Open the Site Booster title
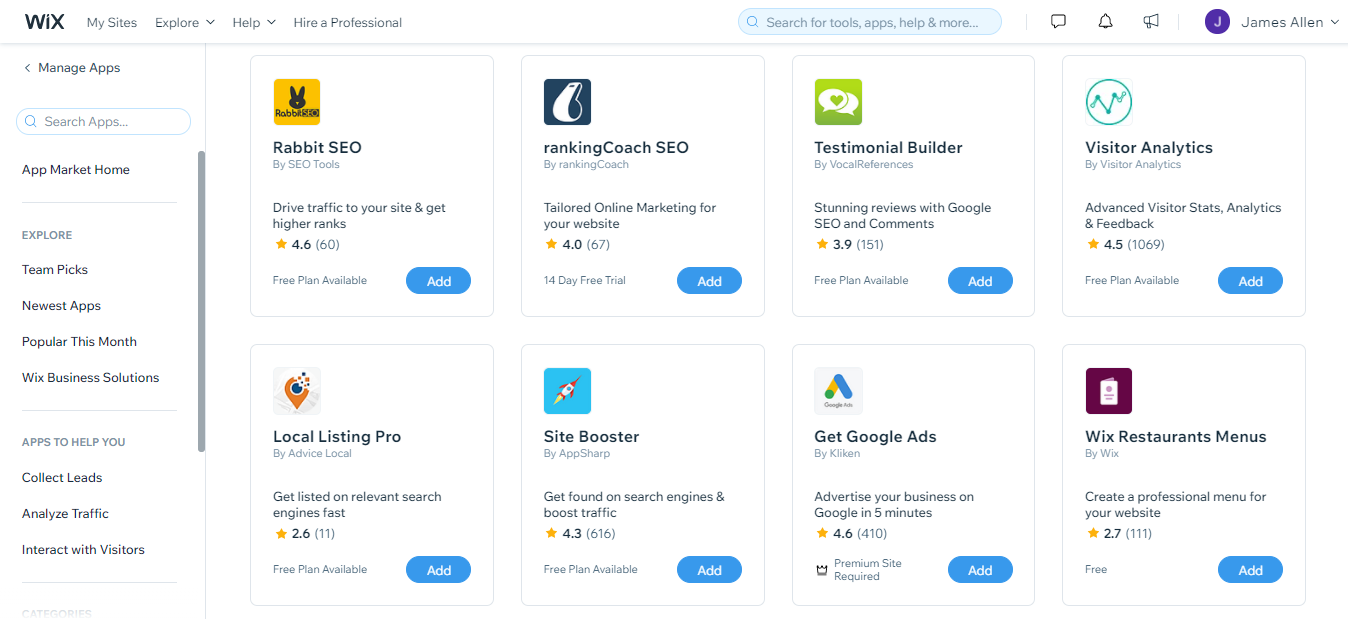The image size is (1348, 619). click(x=591, y=437)
